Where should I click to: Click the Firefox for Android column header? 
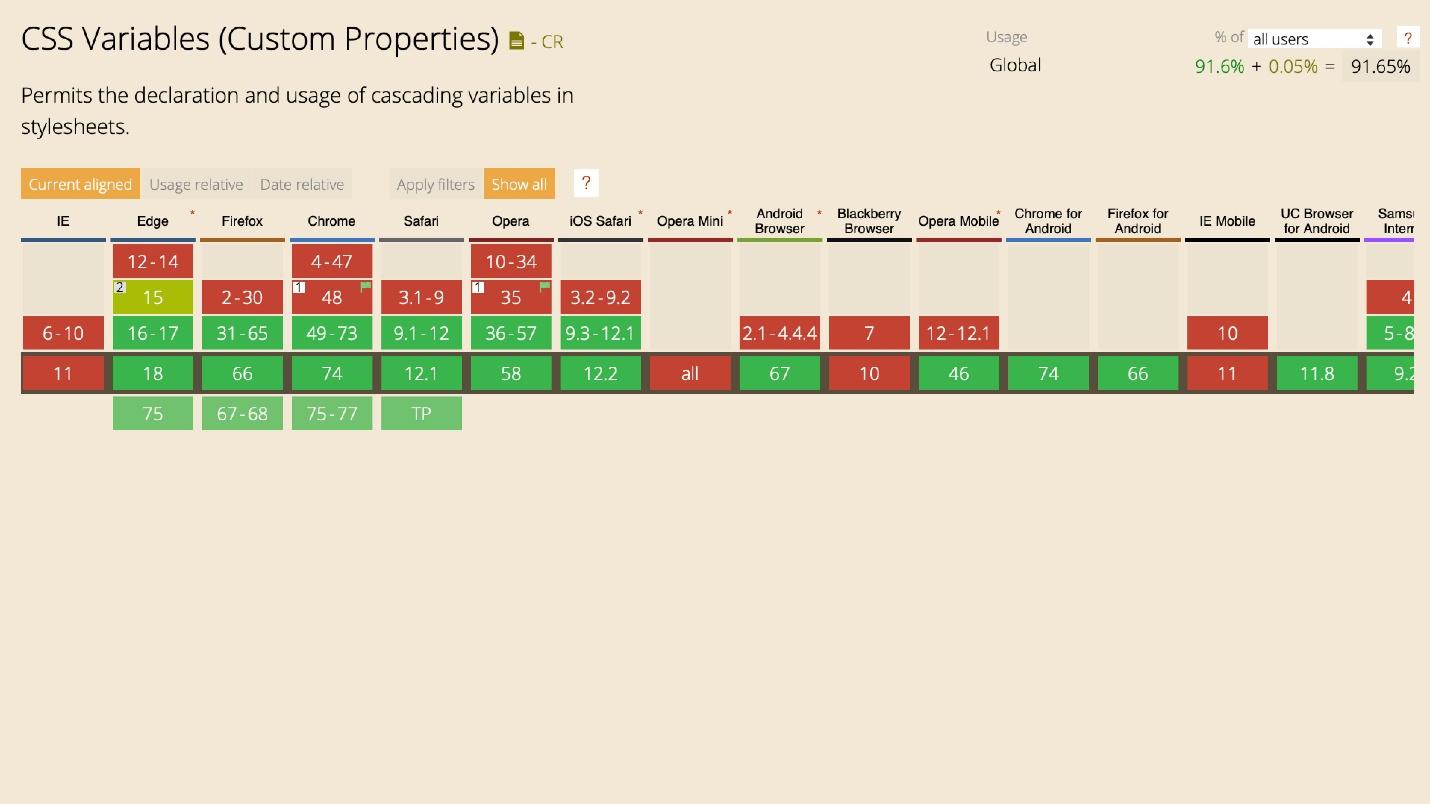pyautogui.click(x=1138, y=221)
